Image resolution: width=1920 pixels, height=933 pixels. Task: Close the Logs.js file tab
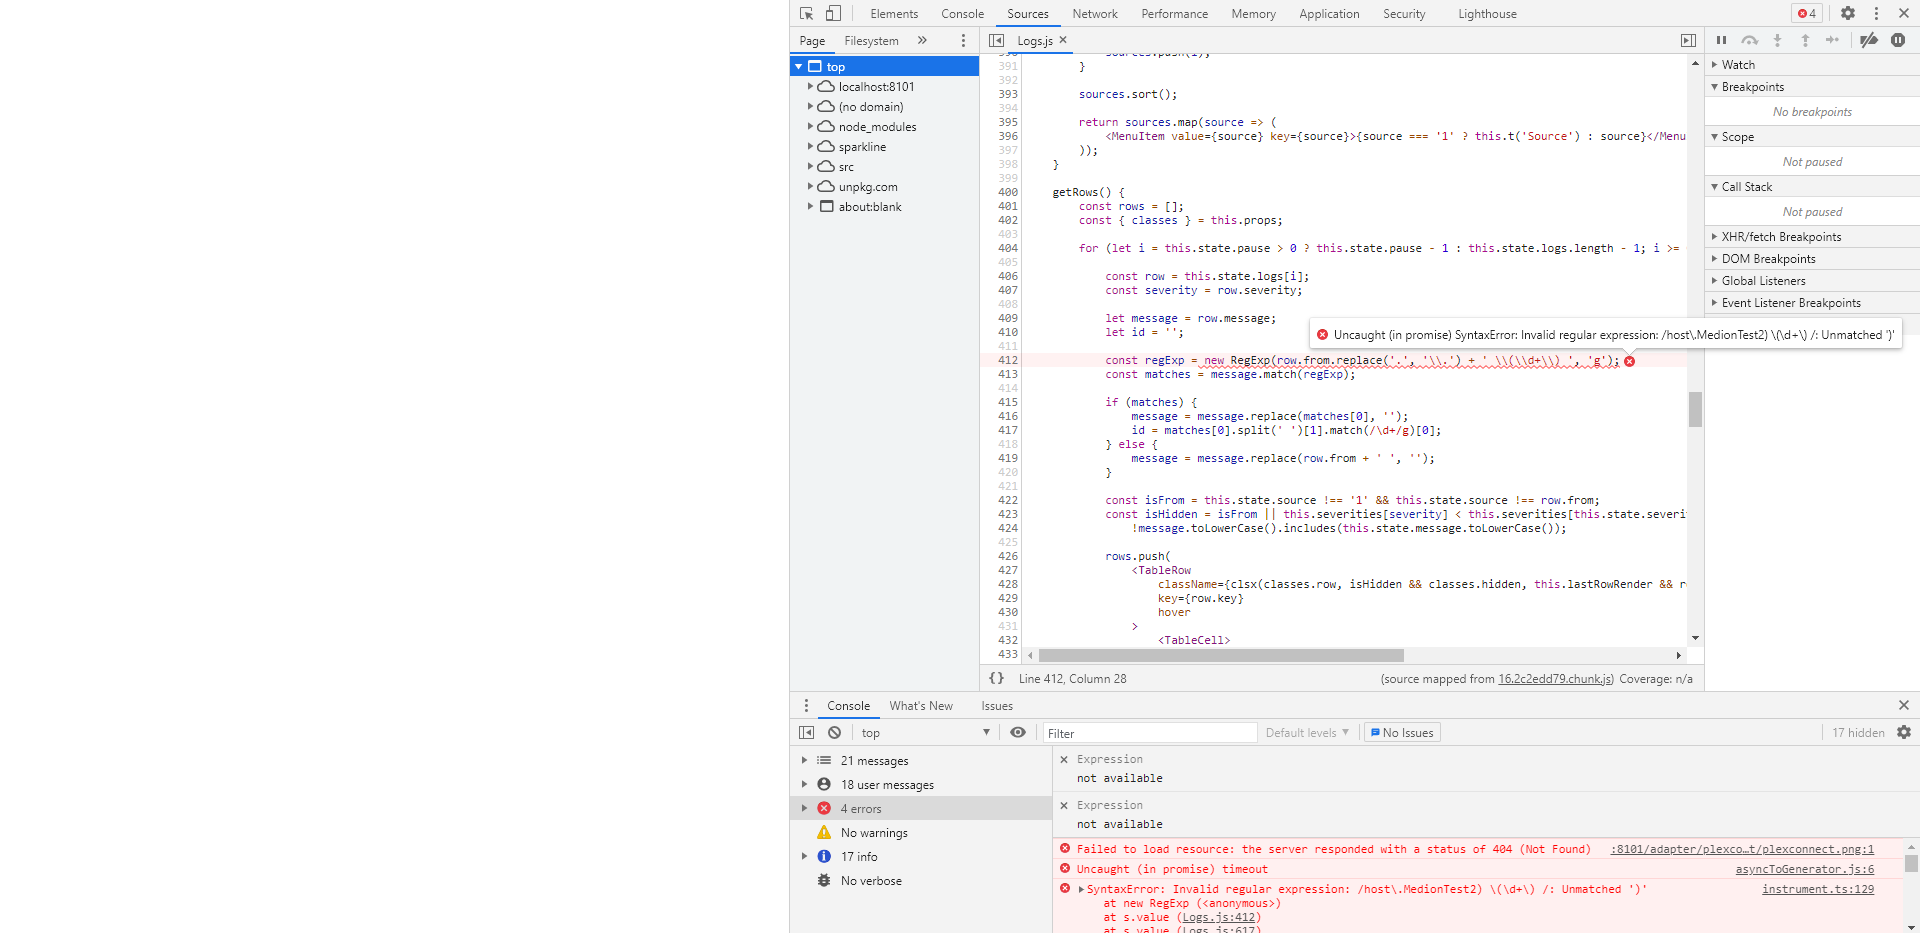pos(1063,40)
